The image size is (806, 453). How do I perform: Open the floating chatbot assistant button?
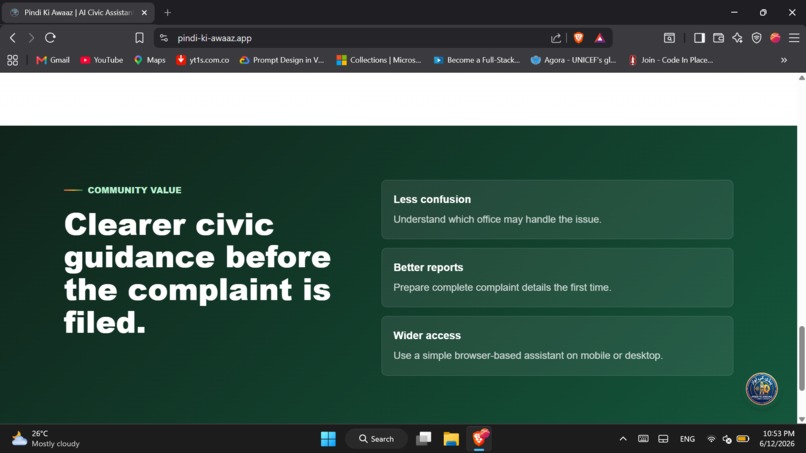point(761,389)
